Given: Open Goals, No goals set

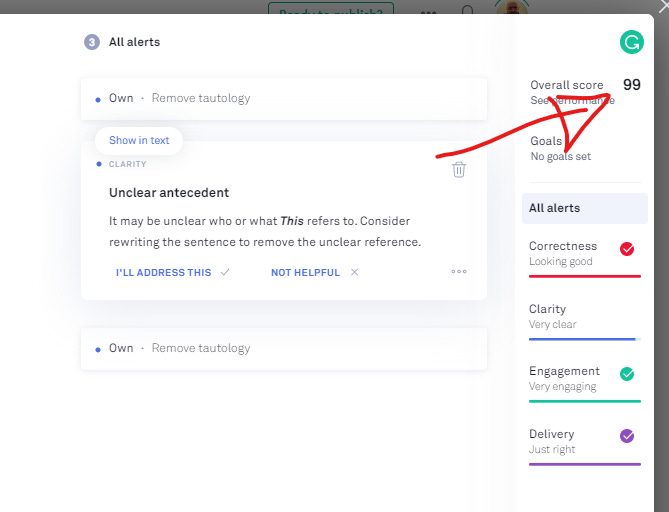Looking at the screenshot, I should (x=561, y=148).
